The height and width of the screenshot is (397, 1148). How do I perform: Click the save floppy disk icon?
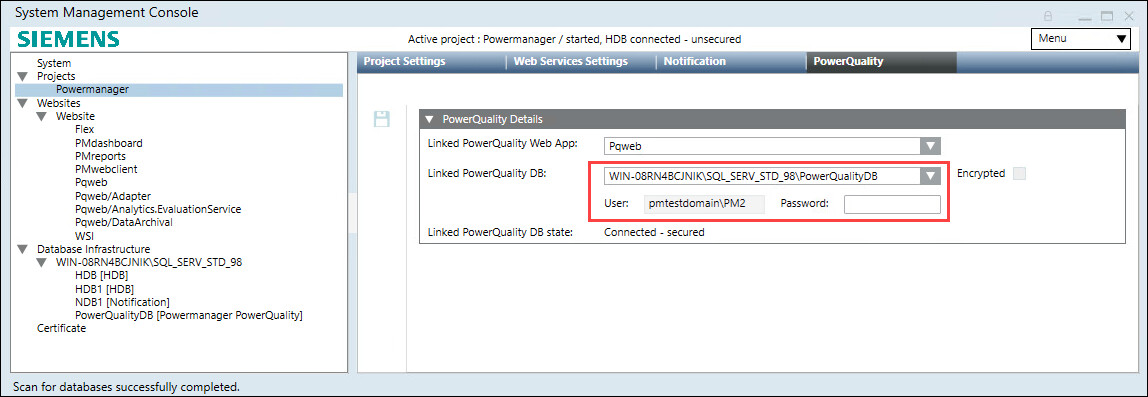381,119
